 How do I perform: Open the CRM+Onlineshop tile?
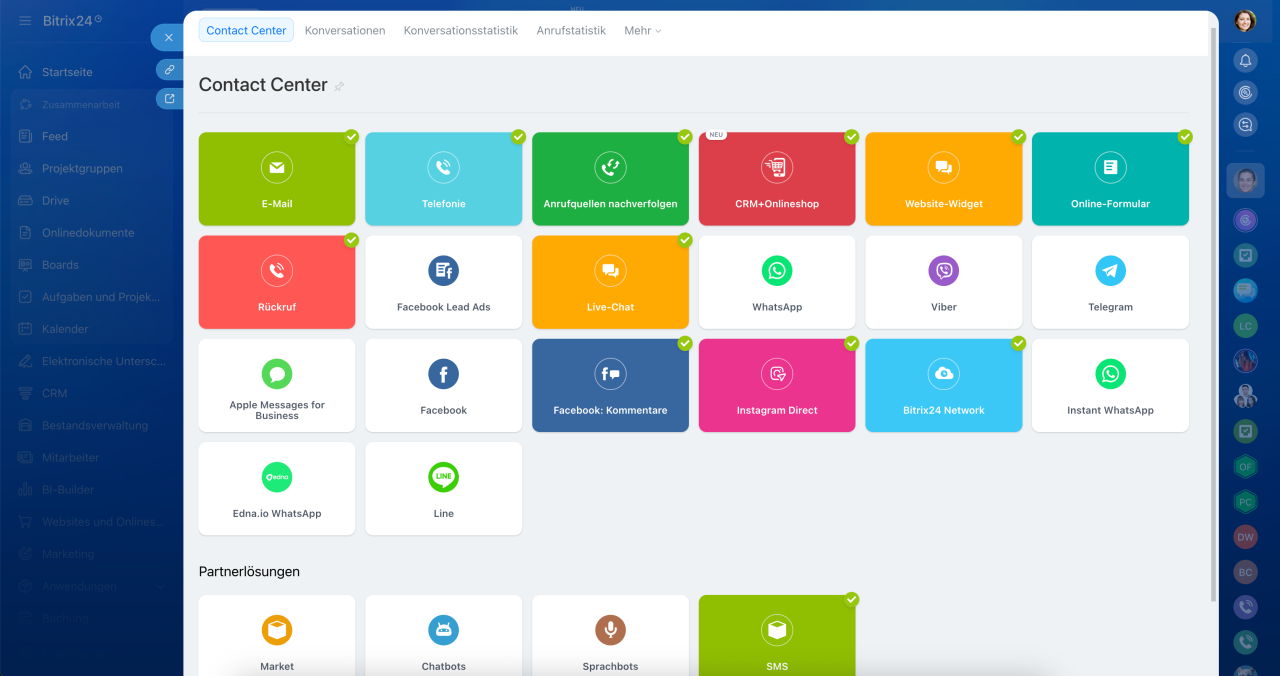coord(777,179)
